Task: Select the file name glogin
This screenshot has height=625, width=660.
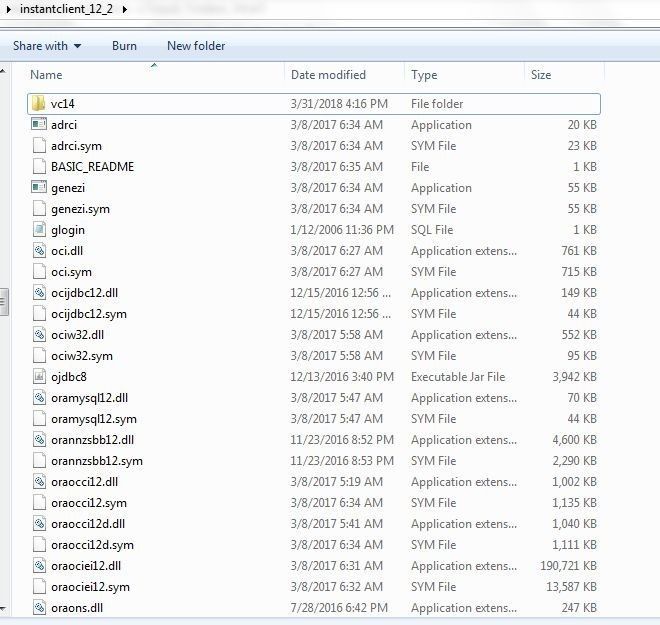Action: 68,230
